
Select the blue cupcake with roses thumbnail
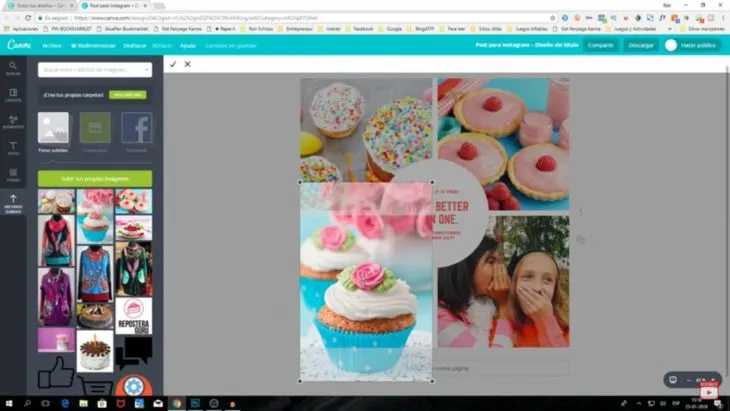click(95, 216)
